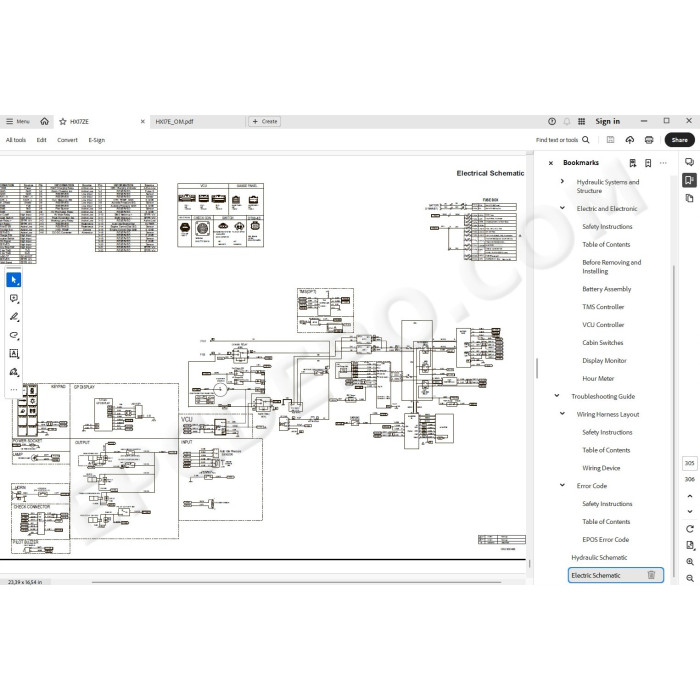Open EPOS Error Code bookmark
Screen dimensions: 700x700
(606, 540)
